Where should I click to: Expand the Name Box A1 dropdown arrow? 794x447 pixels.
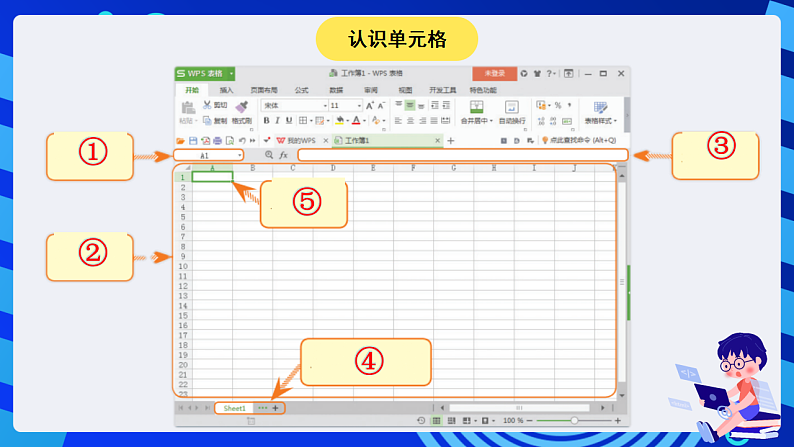[x=240, y=155]
